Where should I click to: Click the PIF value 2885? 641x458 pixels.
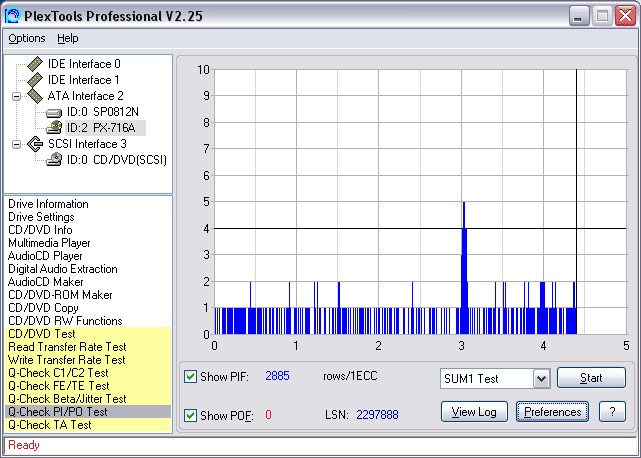[x=277, y=376]
